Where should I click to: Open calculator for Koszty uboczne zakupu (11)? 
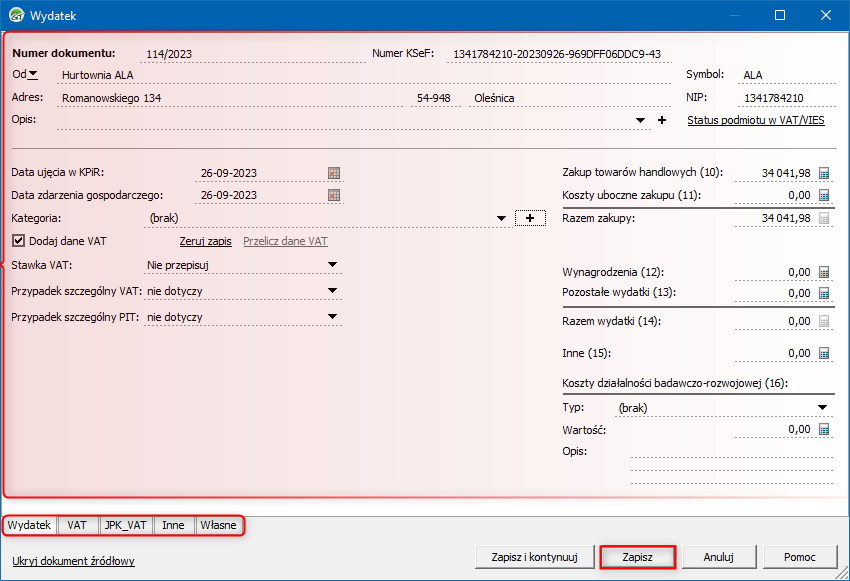point(824,195)
